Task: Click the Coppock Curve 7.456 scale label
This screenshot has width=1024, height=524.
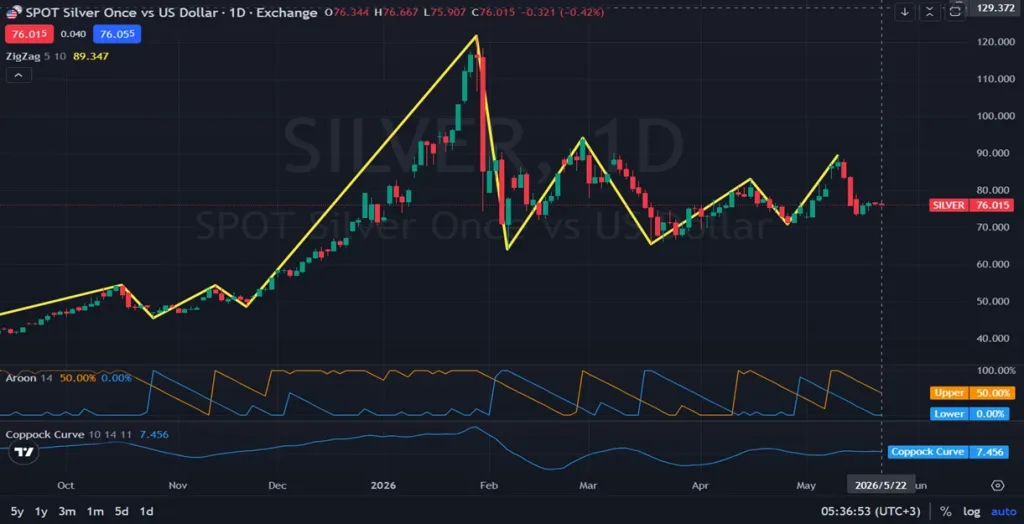Action: pyautogui.click(x=948, y=452)
